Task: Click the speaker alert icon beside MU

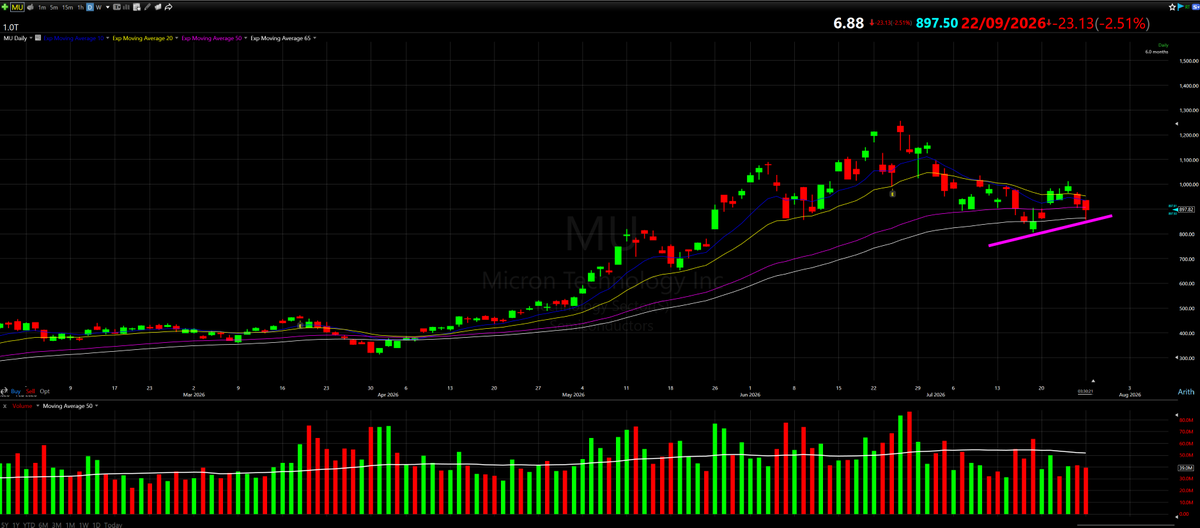Action: [30, 7]
